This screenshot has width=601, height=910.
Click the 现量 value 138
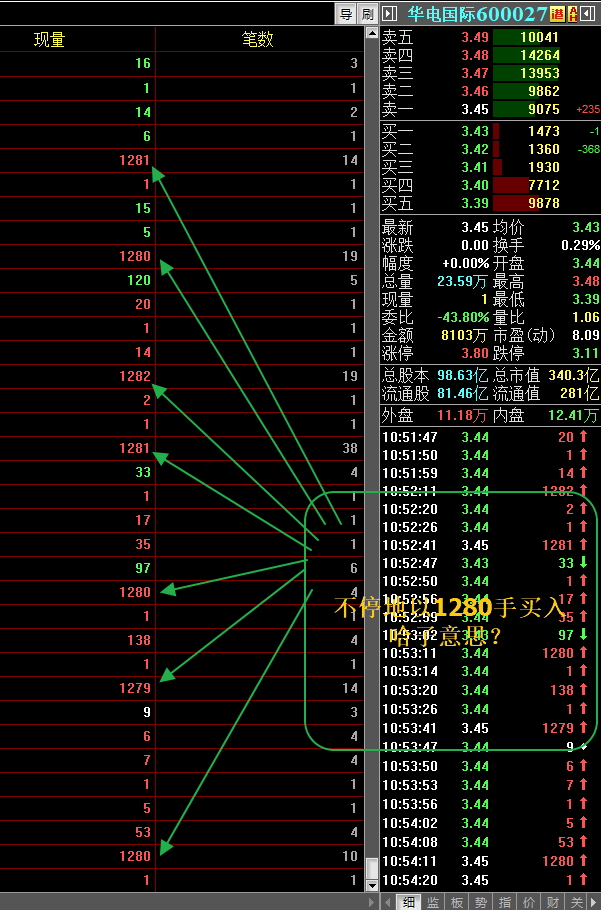[x=139, y=640]
